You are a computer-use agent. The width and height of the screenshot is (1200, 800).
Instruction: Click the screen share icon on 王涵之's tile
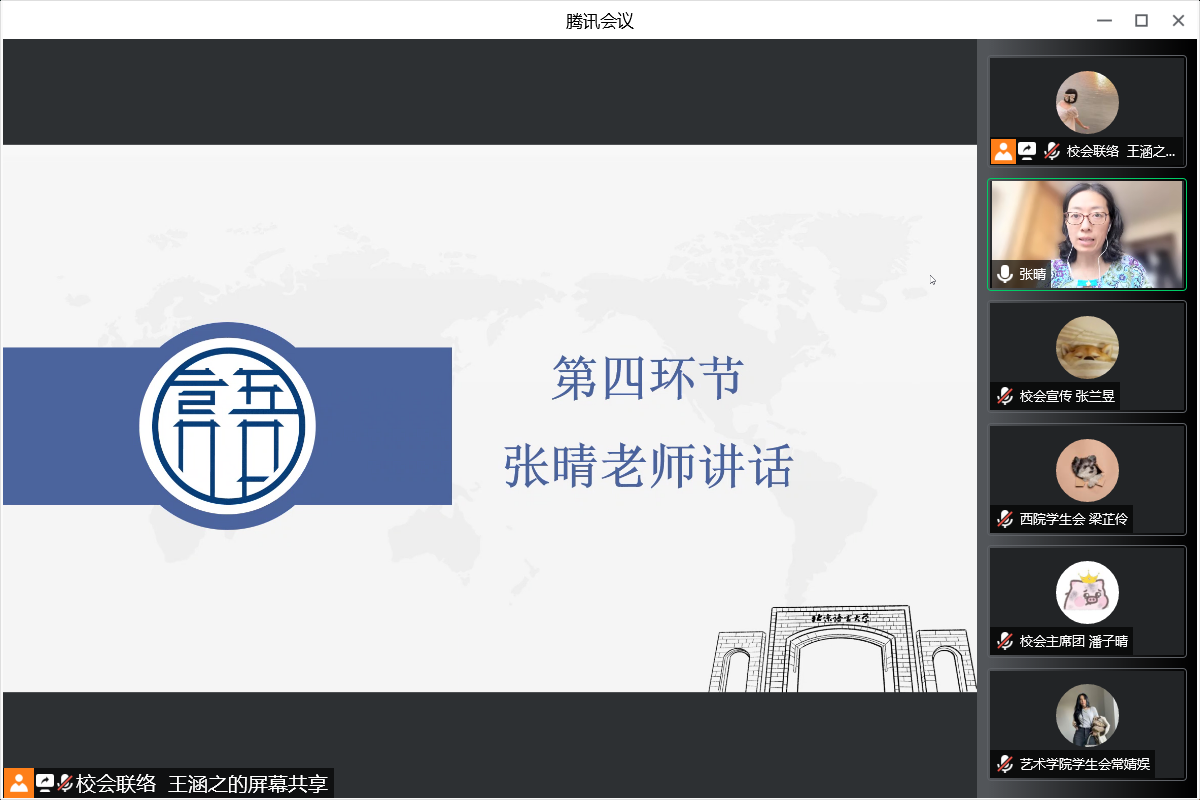click(x=1027, y=151)
